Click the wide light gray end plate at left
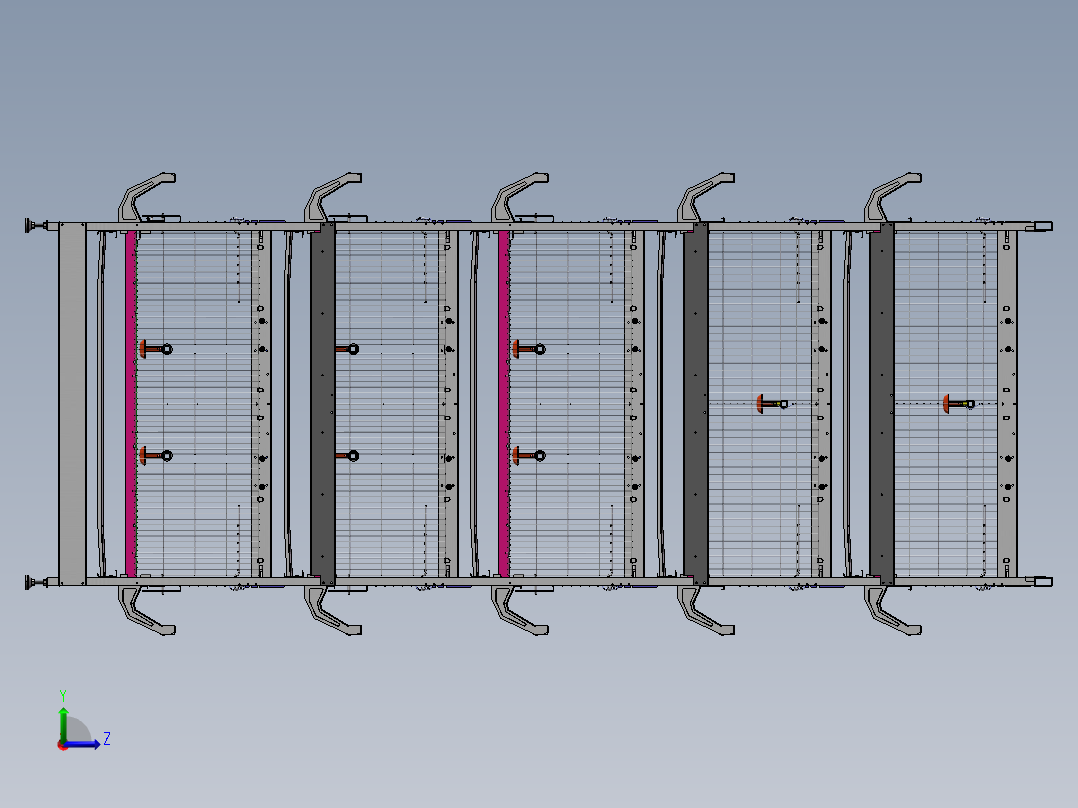 point(72,403)
